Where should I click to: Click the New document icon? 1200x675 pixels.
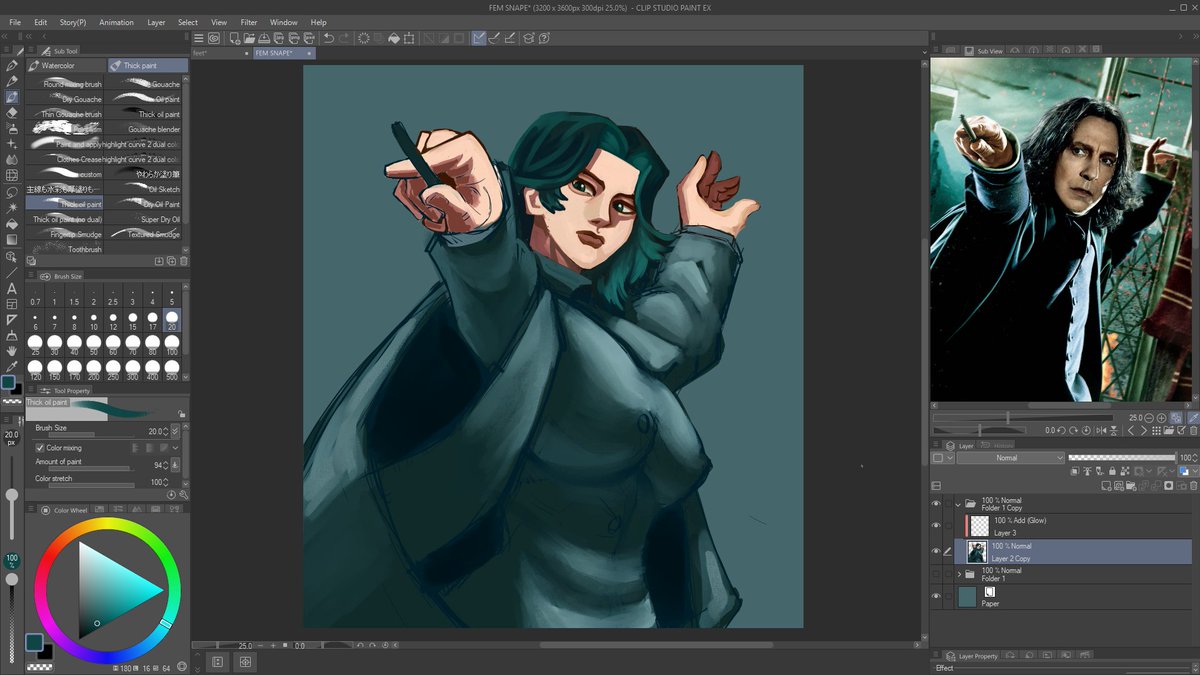[234, 39]
